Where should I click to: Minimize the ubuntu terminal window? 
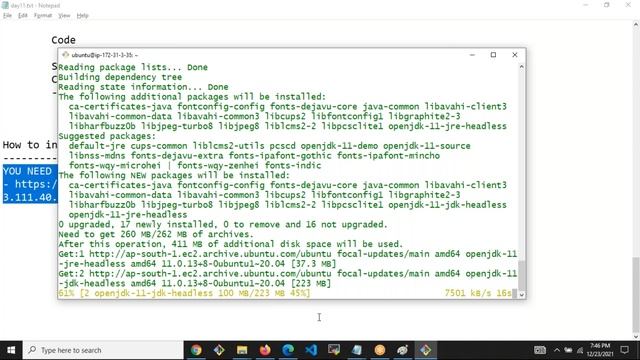click(x=472, y=55)
